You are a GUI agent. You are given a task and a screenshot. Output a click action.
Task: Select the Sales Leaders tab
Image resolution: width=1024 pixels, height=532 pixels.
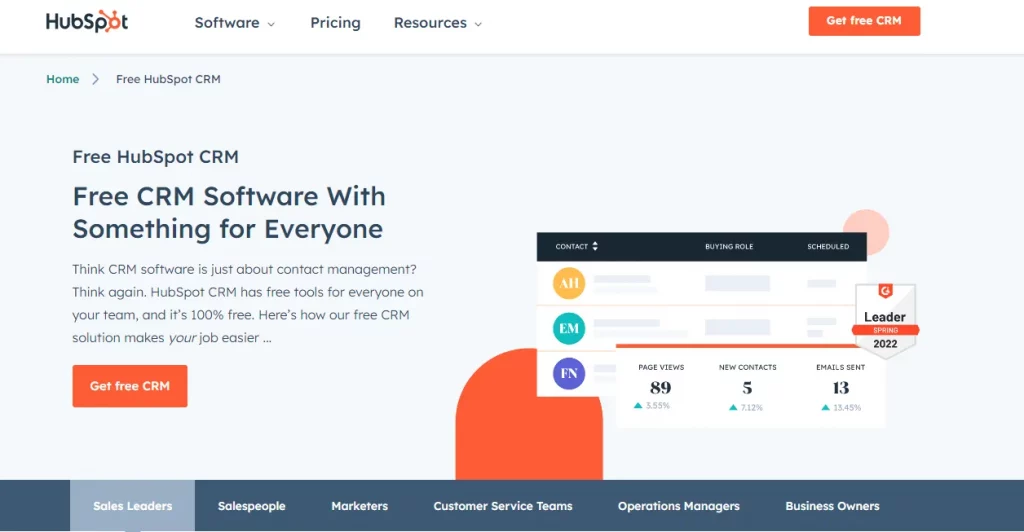coord(133,506)
